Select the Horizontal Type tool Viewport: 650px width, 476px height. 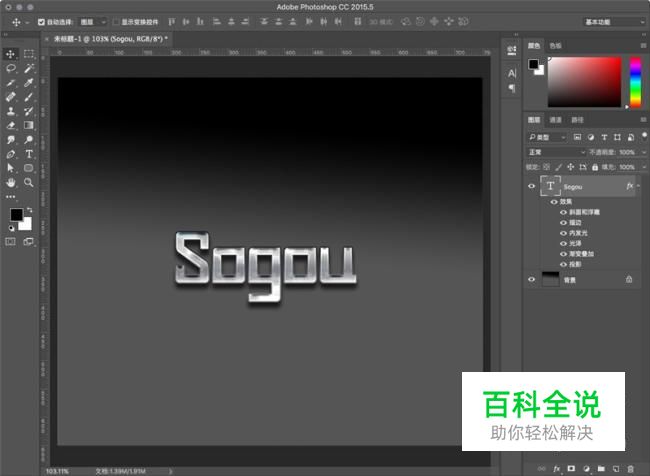tap(29, 155)
